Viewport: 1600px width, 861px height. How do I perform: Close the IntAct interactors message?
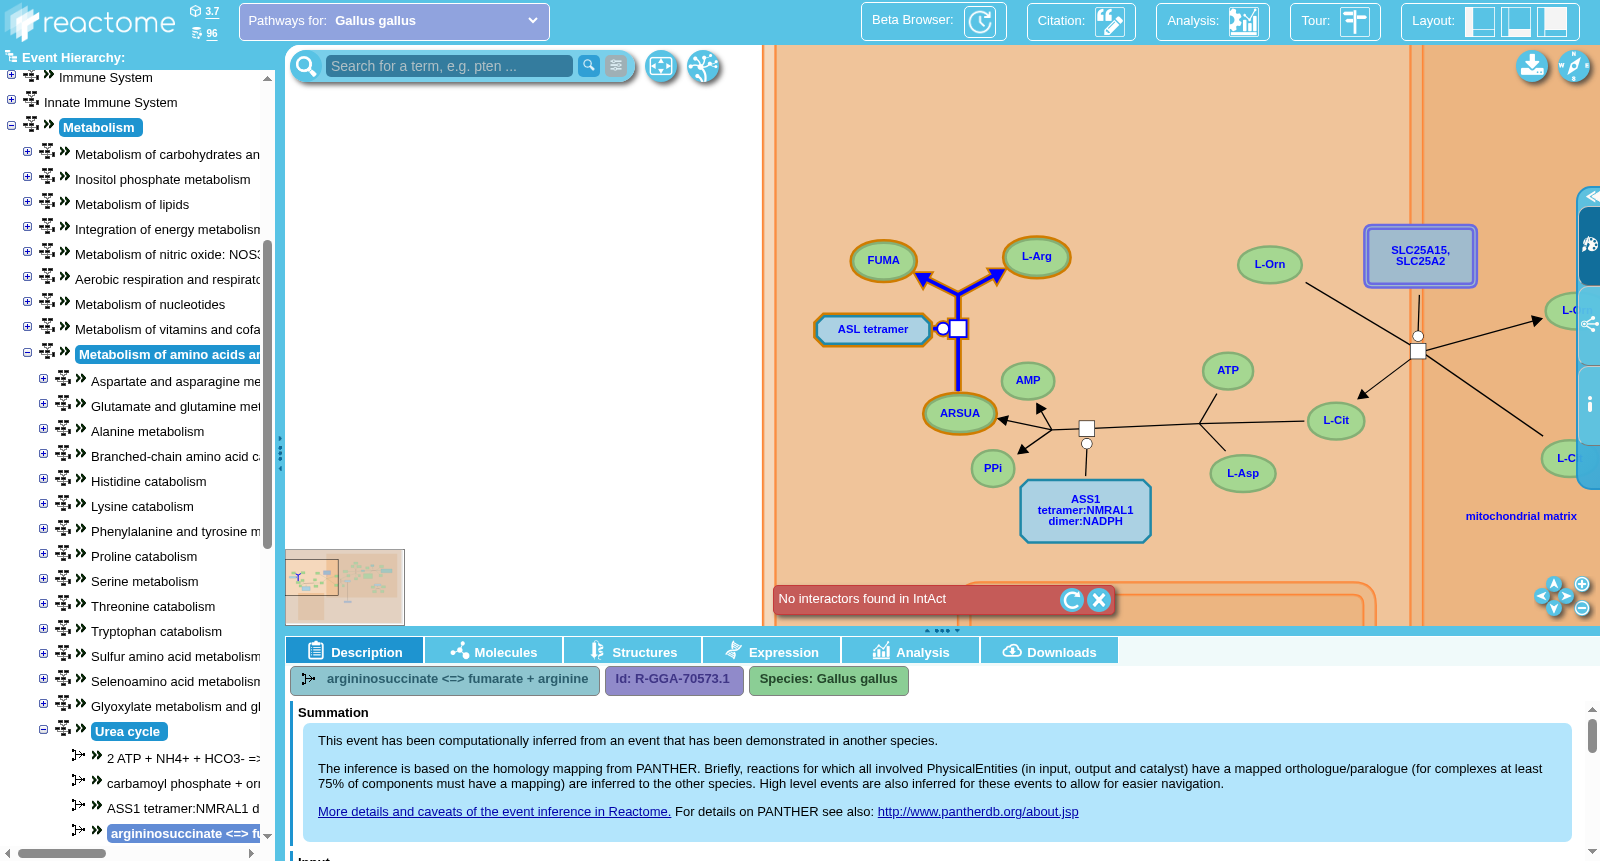1099,600
